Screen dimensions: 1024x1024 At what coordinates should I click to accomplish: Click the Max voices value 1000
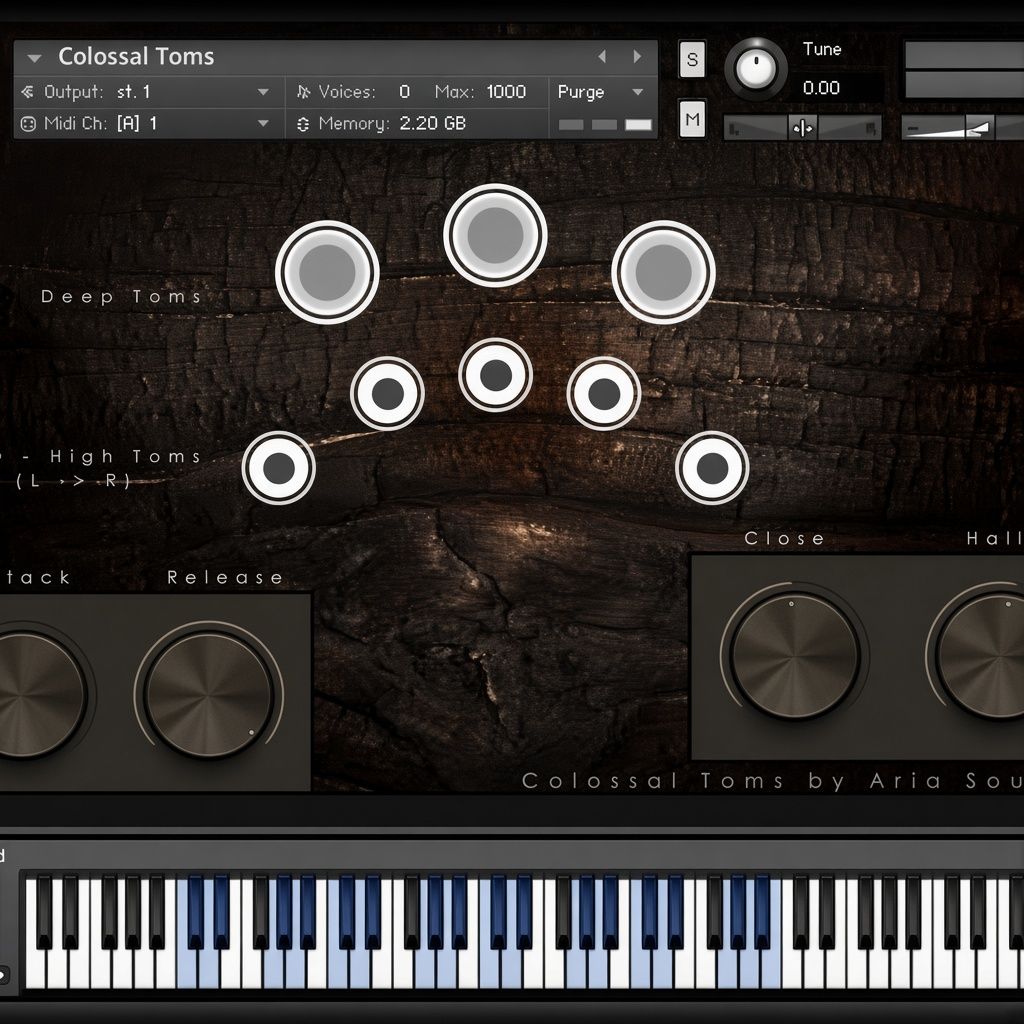(x=506, y=91)
